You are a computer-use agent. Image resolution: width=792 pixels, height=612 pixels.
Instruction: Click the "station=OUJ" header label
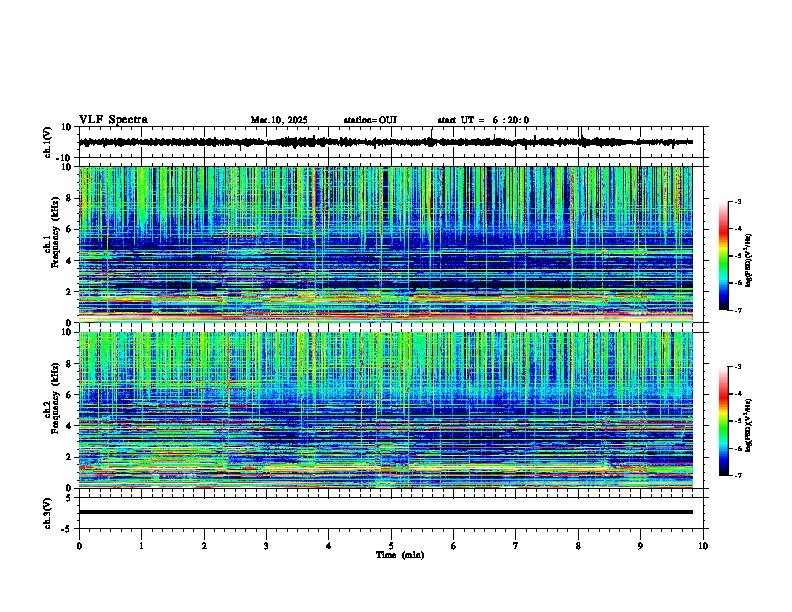(370, 120)
